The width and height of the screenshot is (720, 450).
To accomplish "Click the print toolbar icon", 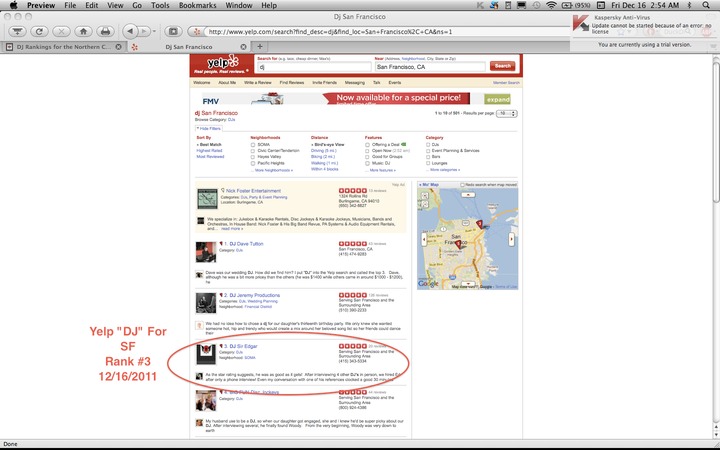I will [105, 31].
